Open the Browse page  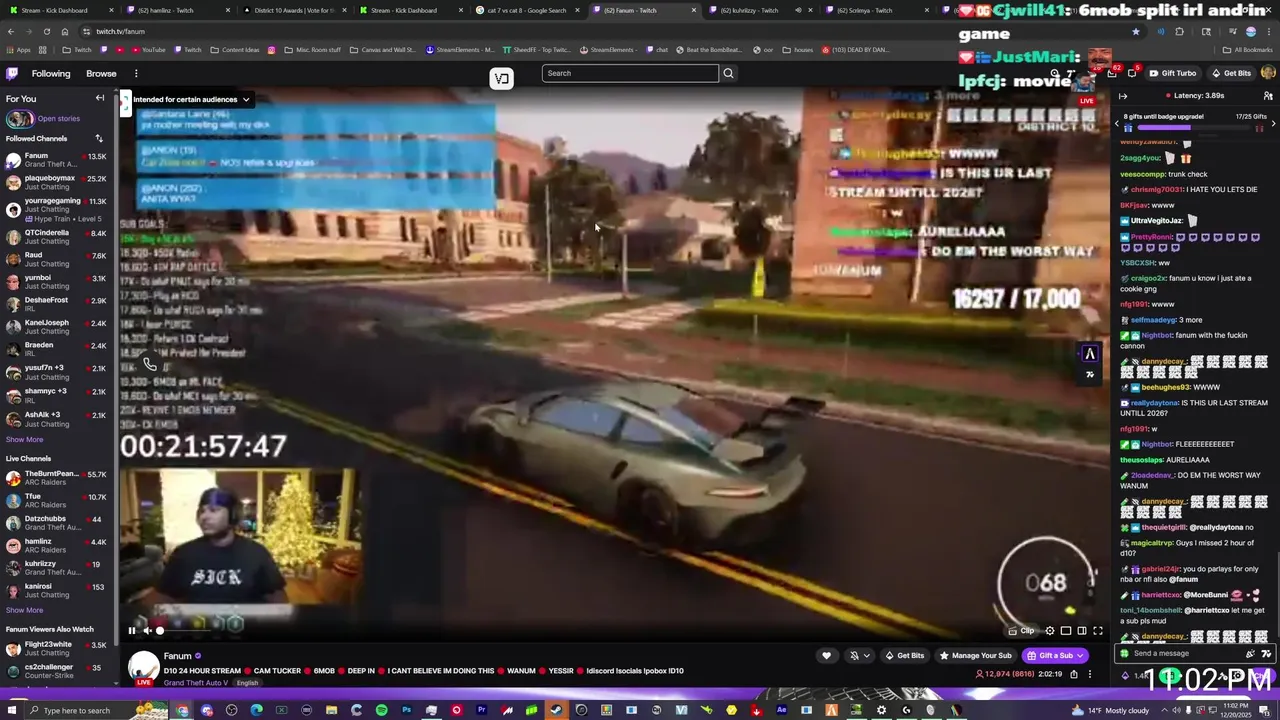pos(101,73)
